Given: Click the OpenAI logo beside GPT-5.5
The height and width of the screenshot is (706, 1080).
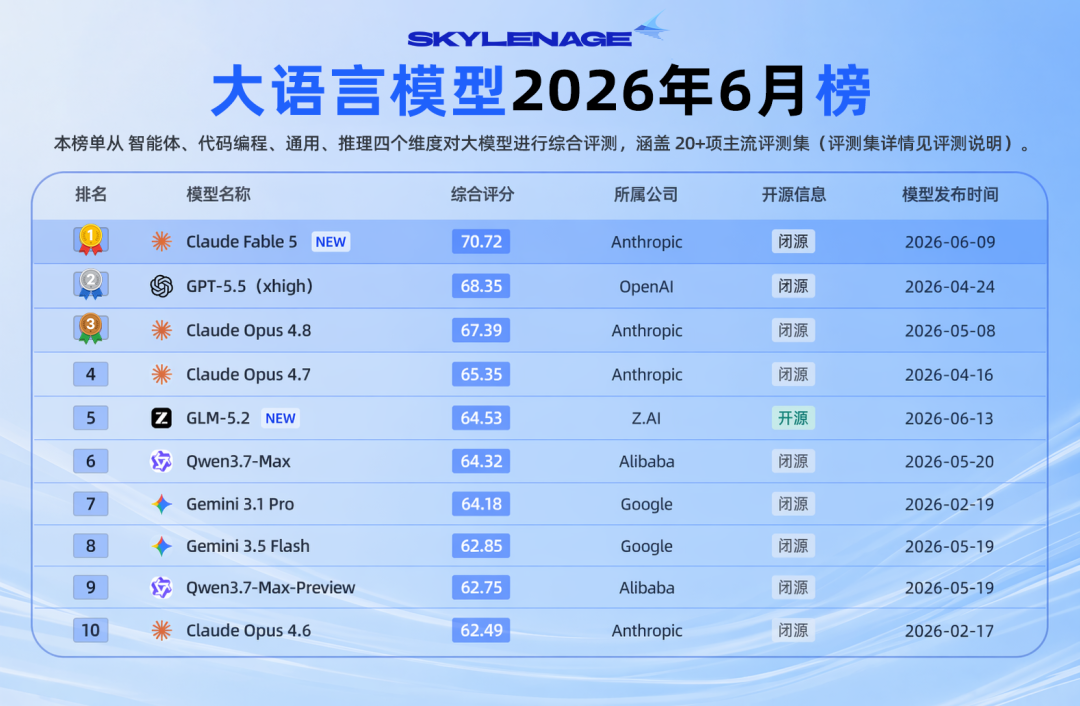Looking at the screenshot, I should pos(161,286).
